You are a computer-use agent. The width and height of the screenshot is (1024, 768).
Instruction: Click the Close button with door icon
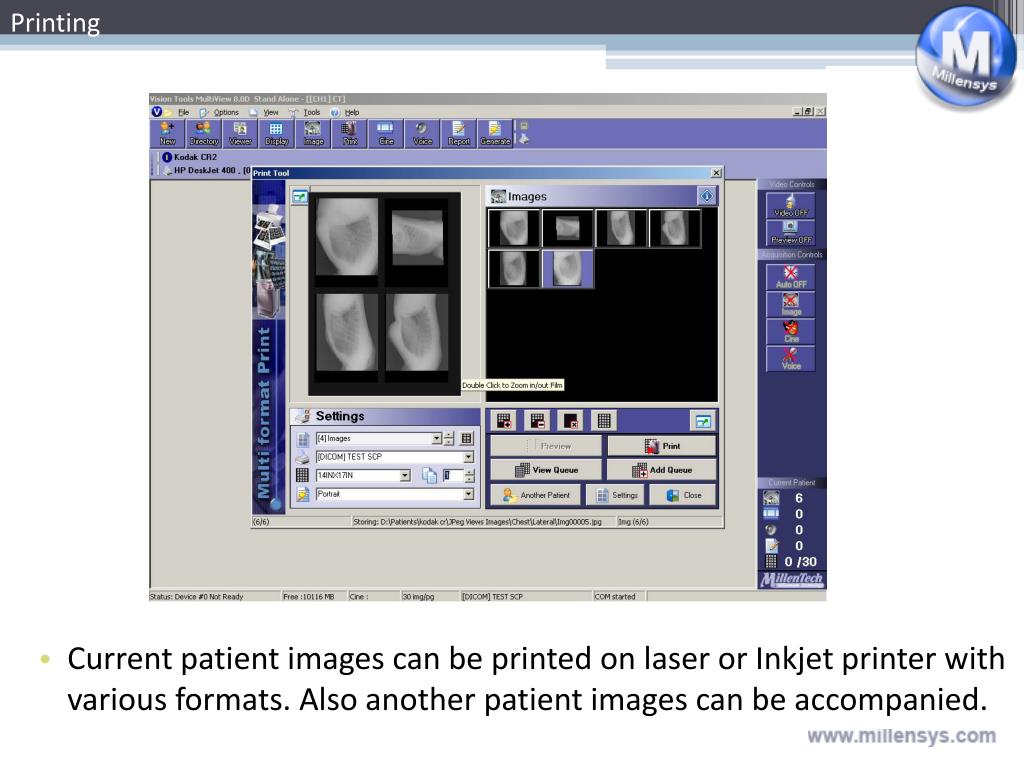683,496
